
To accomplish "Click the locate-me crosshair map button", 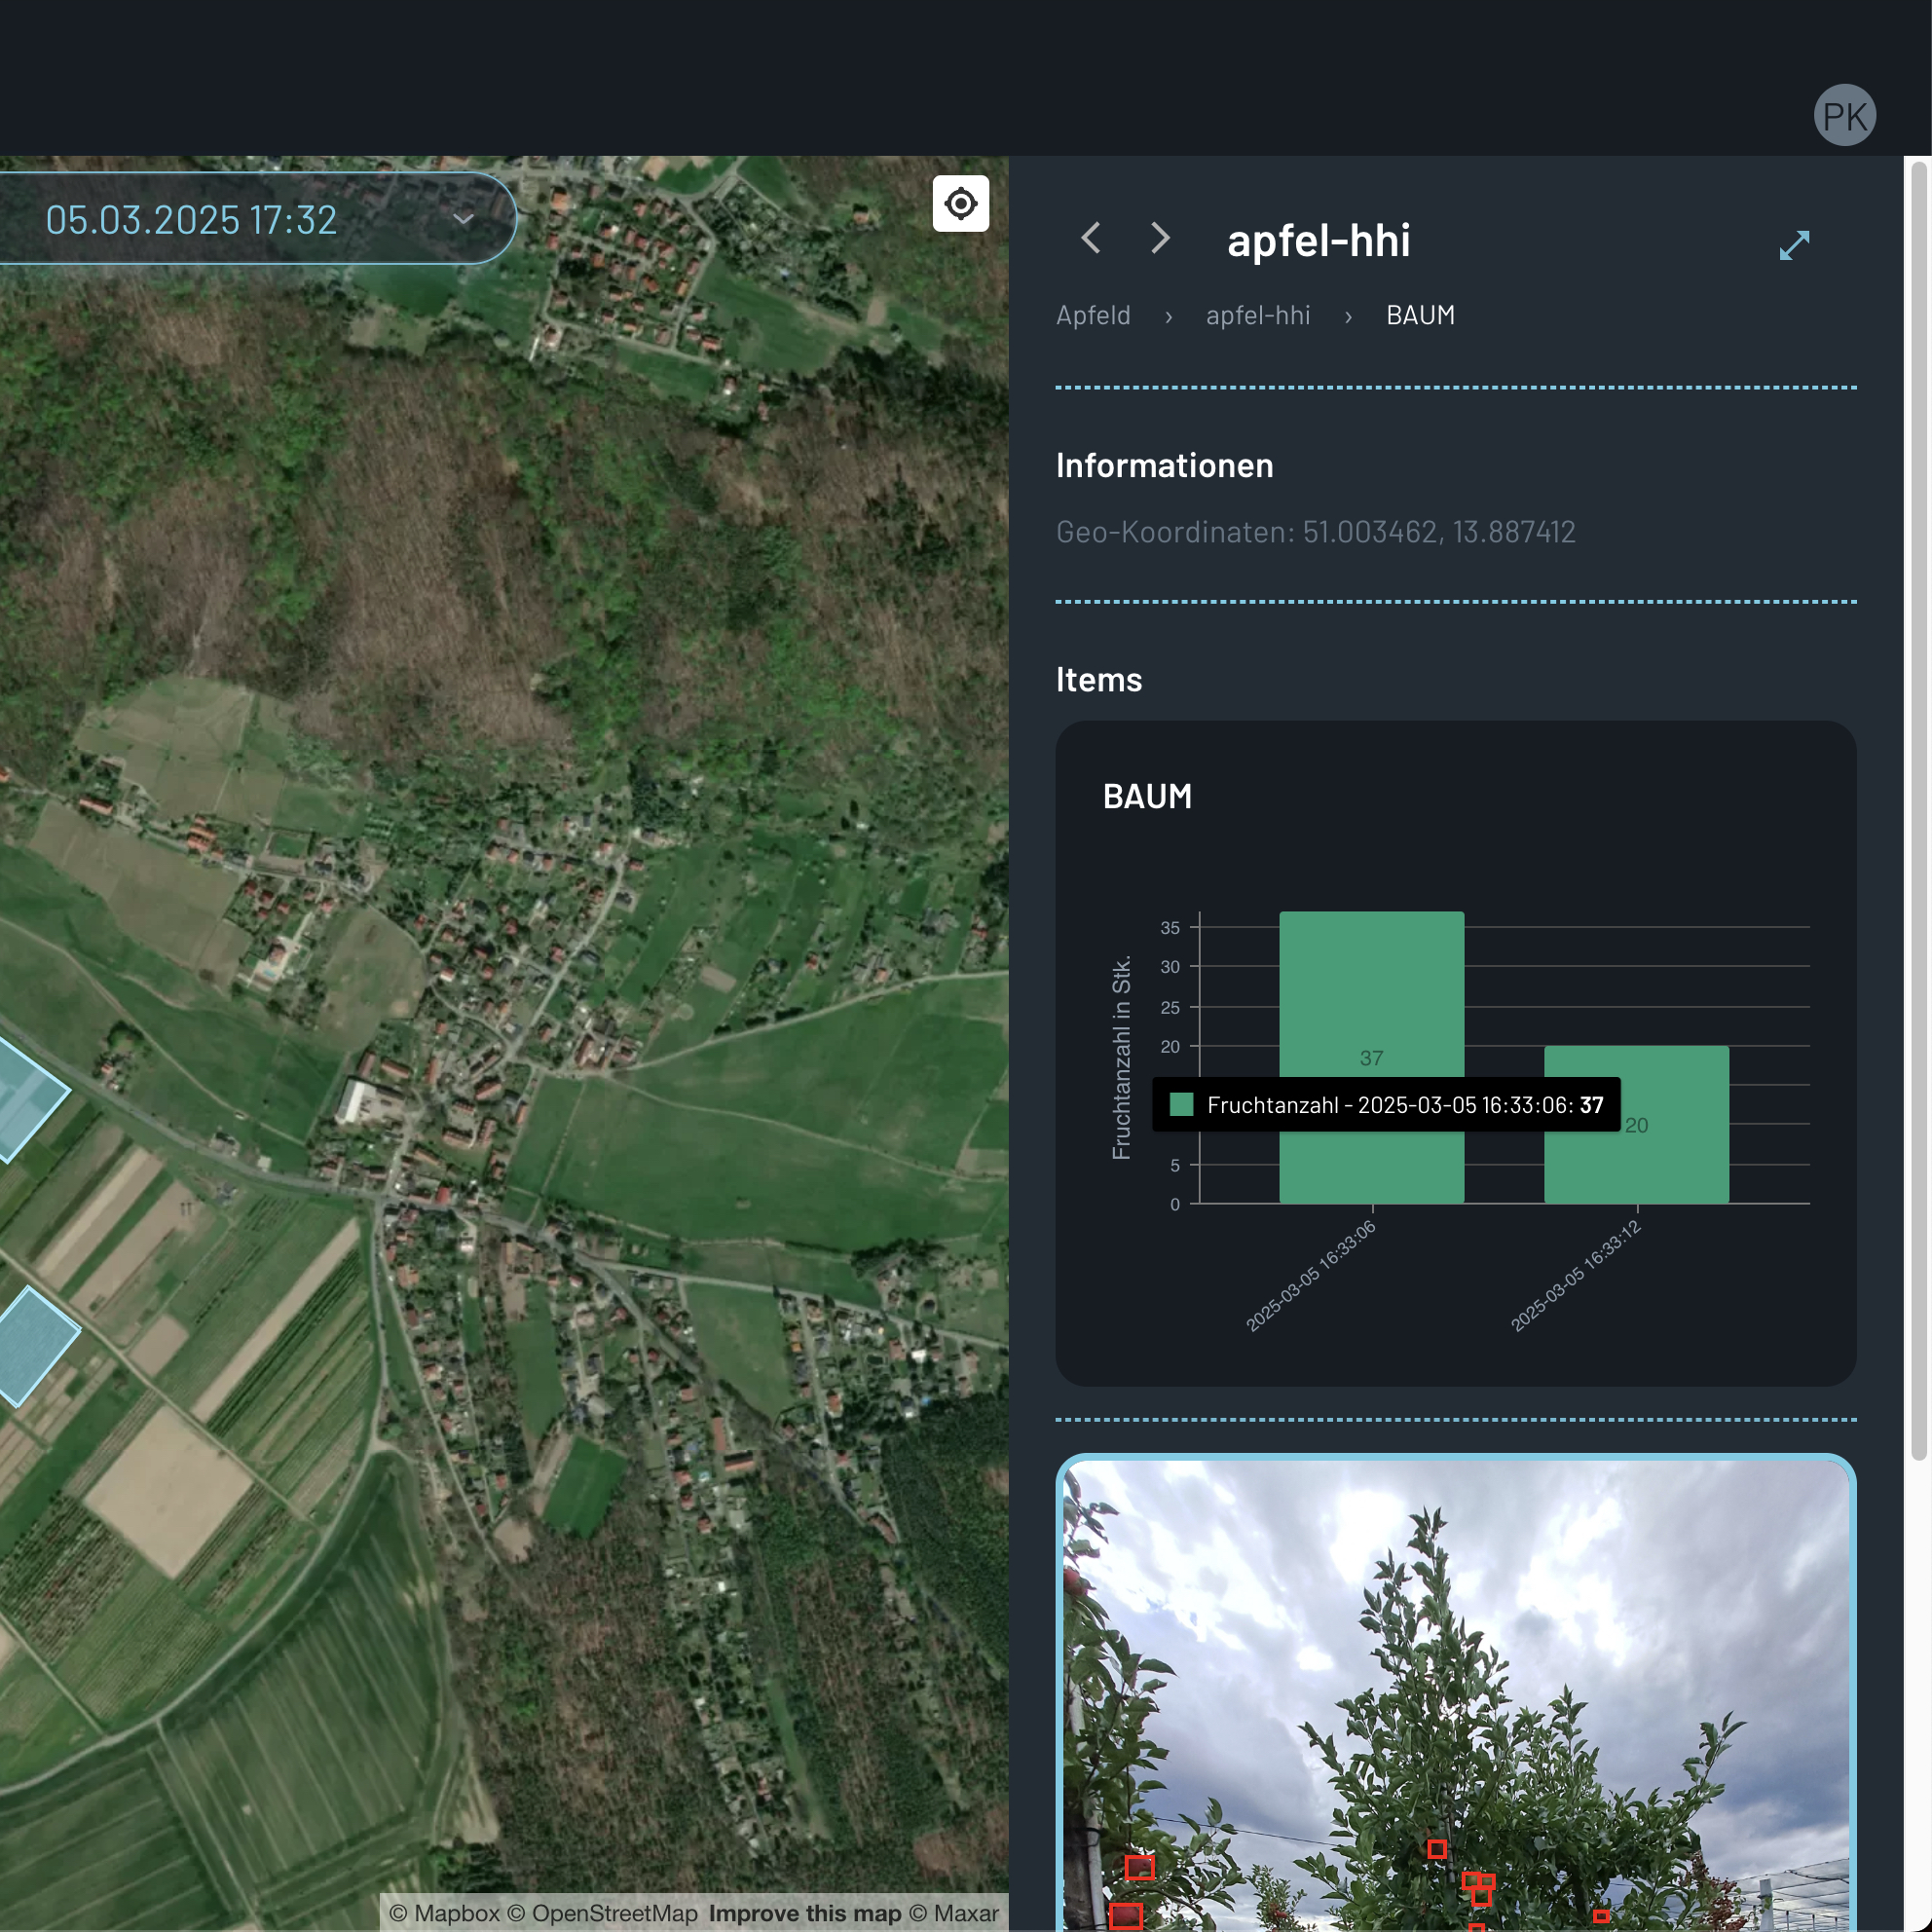I will coord(960,204).
